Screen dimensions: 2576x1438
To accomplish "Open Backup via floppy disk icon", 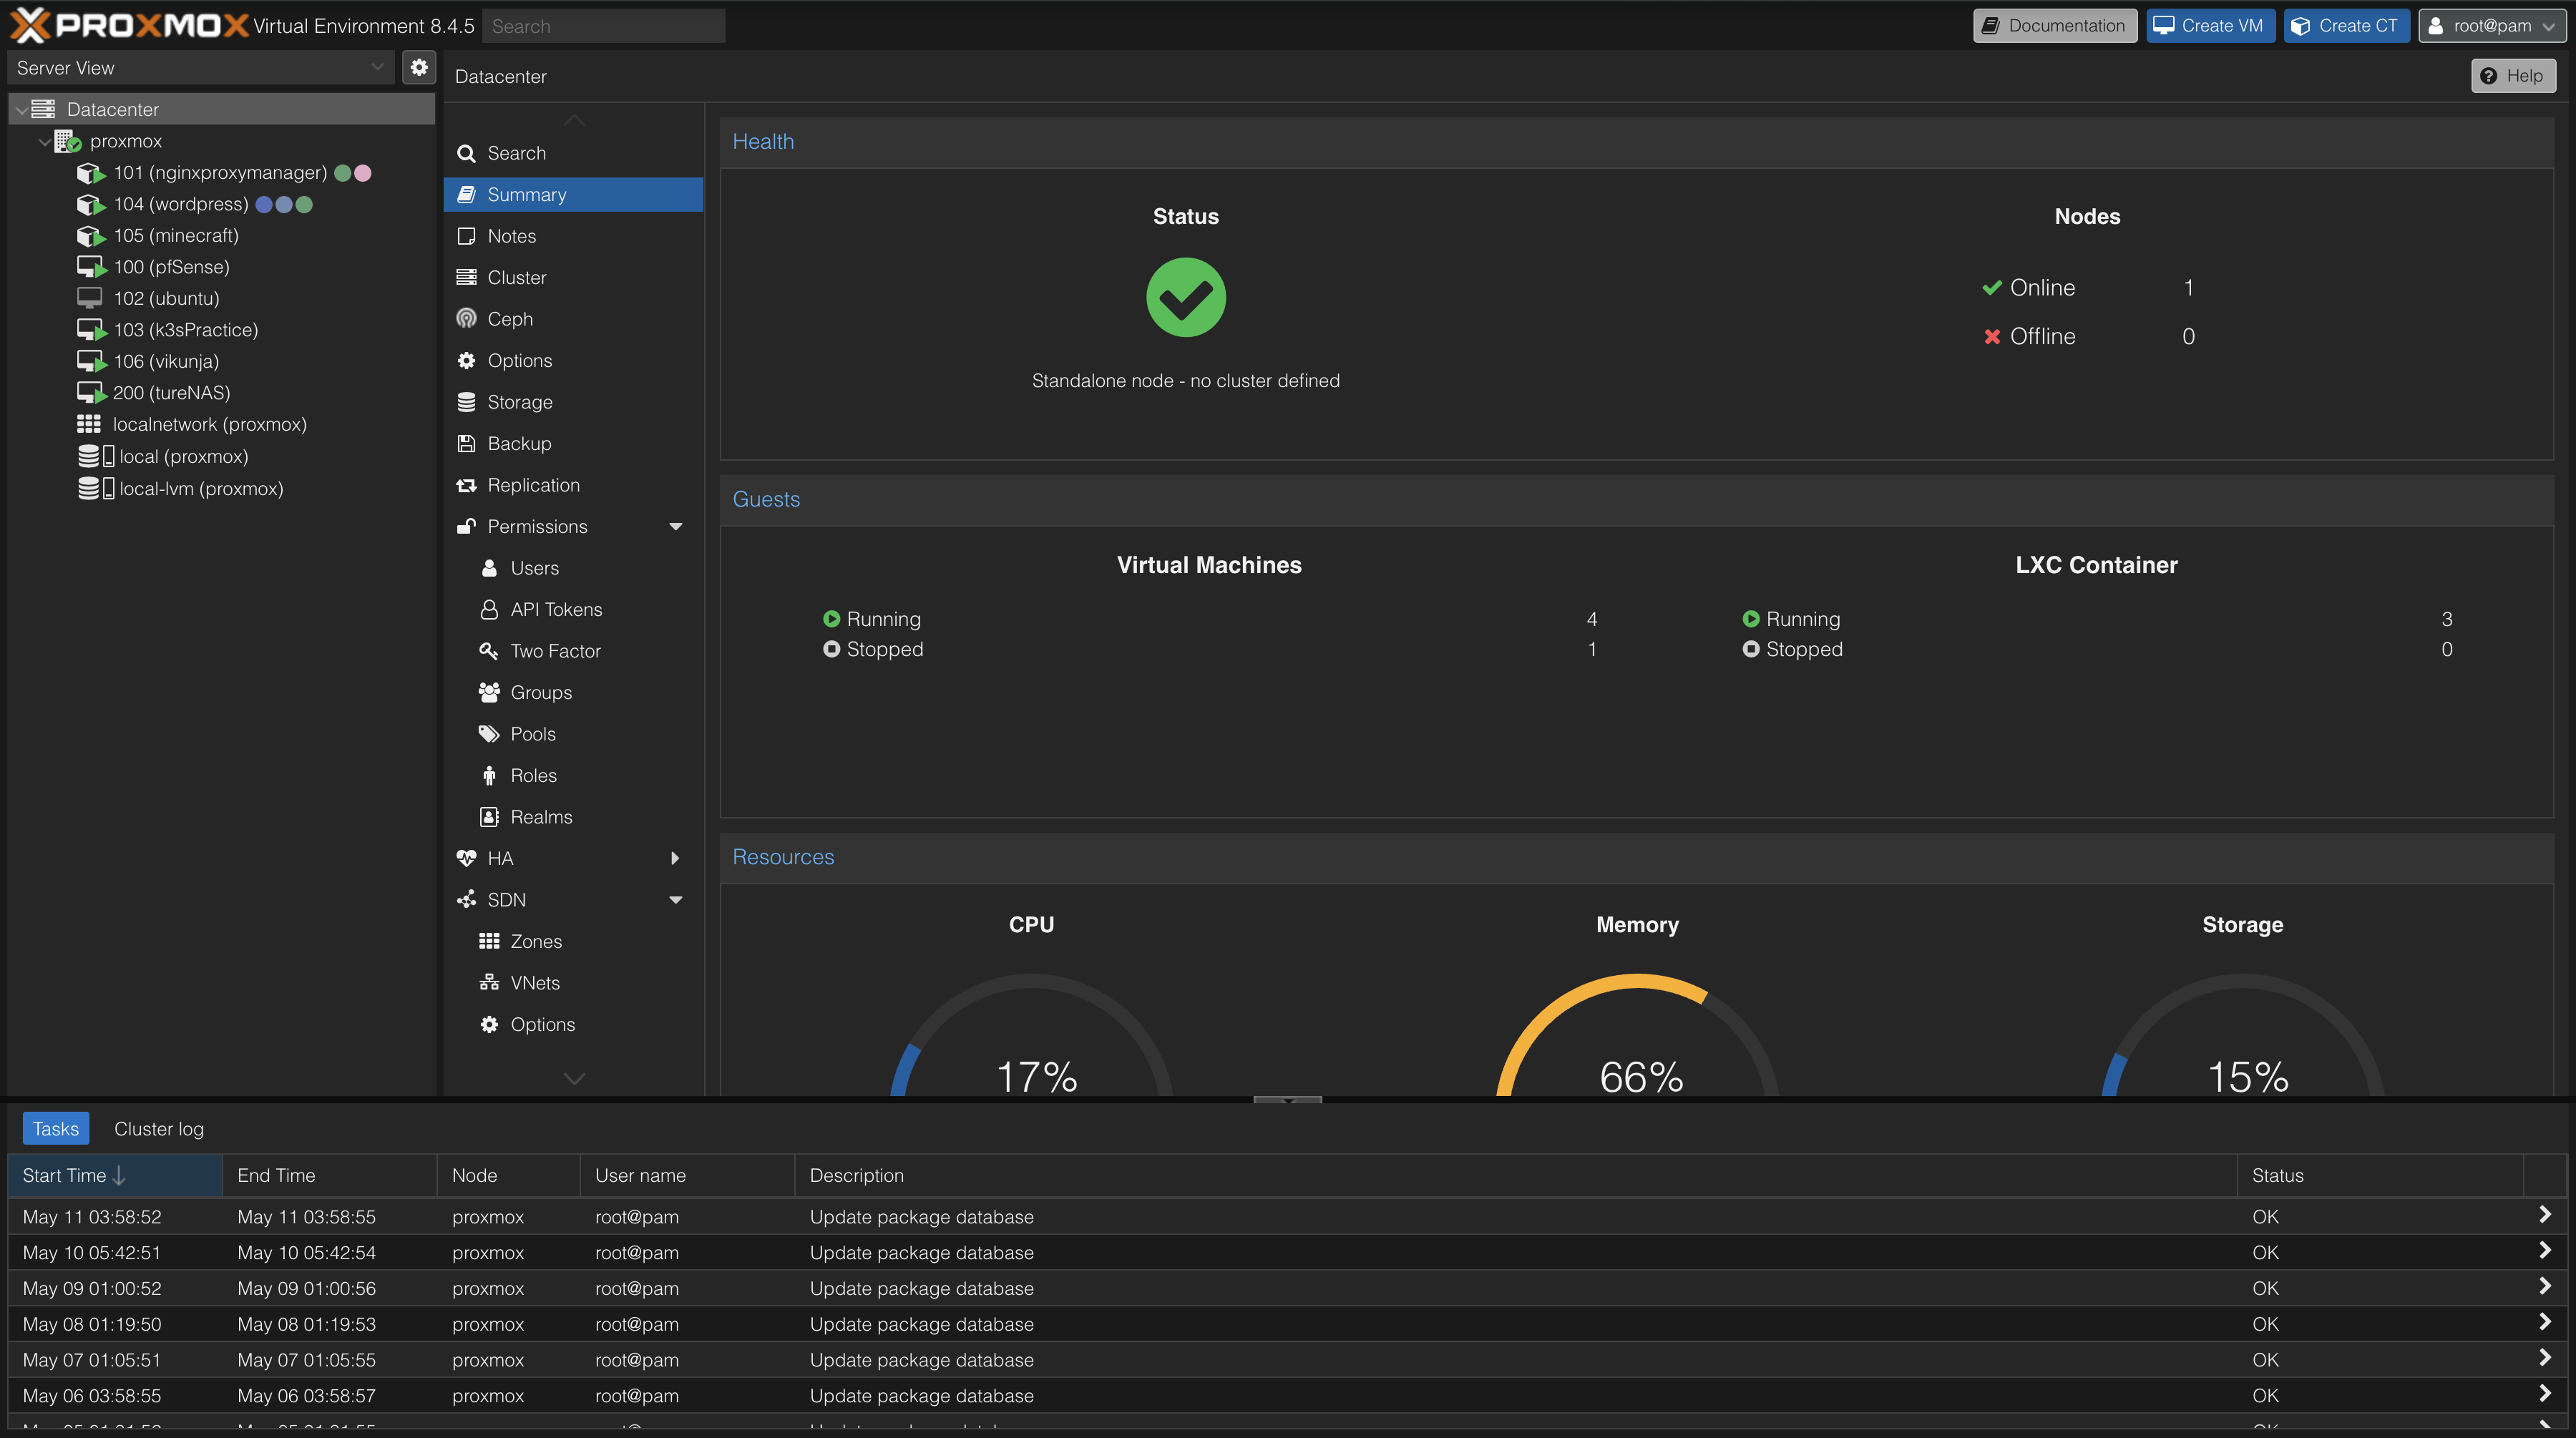I will coord(466,443).
